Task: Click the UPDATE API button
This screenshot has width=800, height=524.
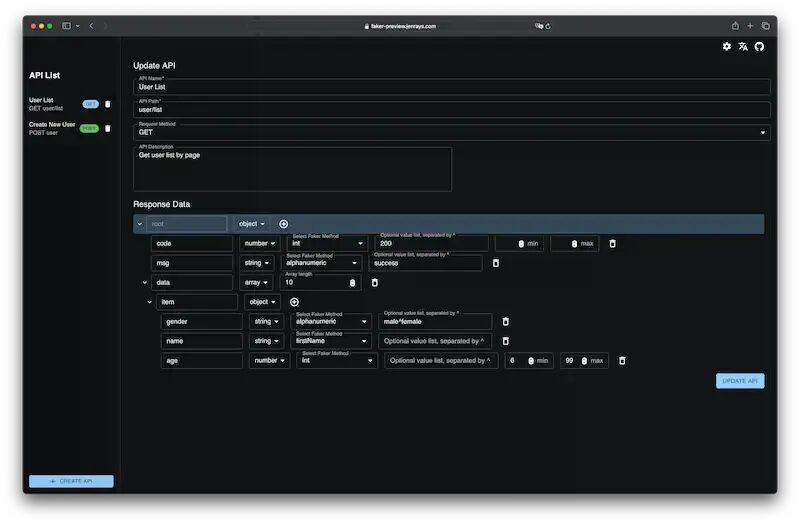Action: [x=740, y=381]
